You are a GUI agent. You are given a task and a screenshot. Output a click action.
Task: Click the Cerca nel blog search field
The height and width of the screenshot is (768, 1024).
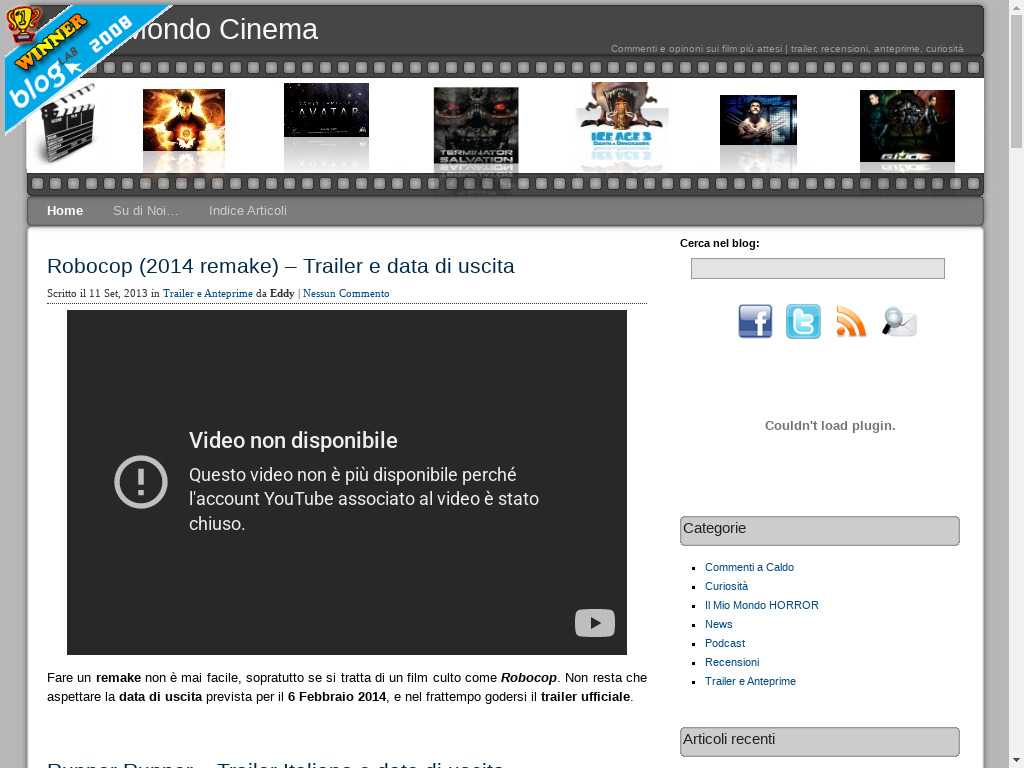pyautogui.click(x=817, y=268)
